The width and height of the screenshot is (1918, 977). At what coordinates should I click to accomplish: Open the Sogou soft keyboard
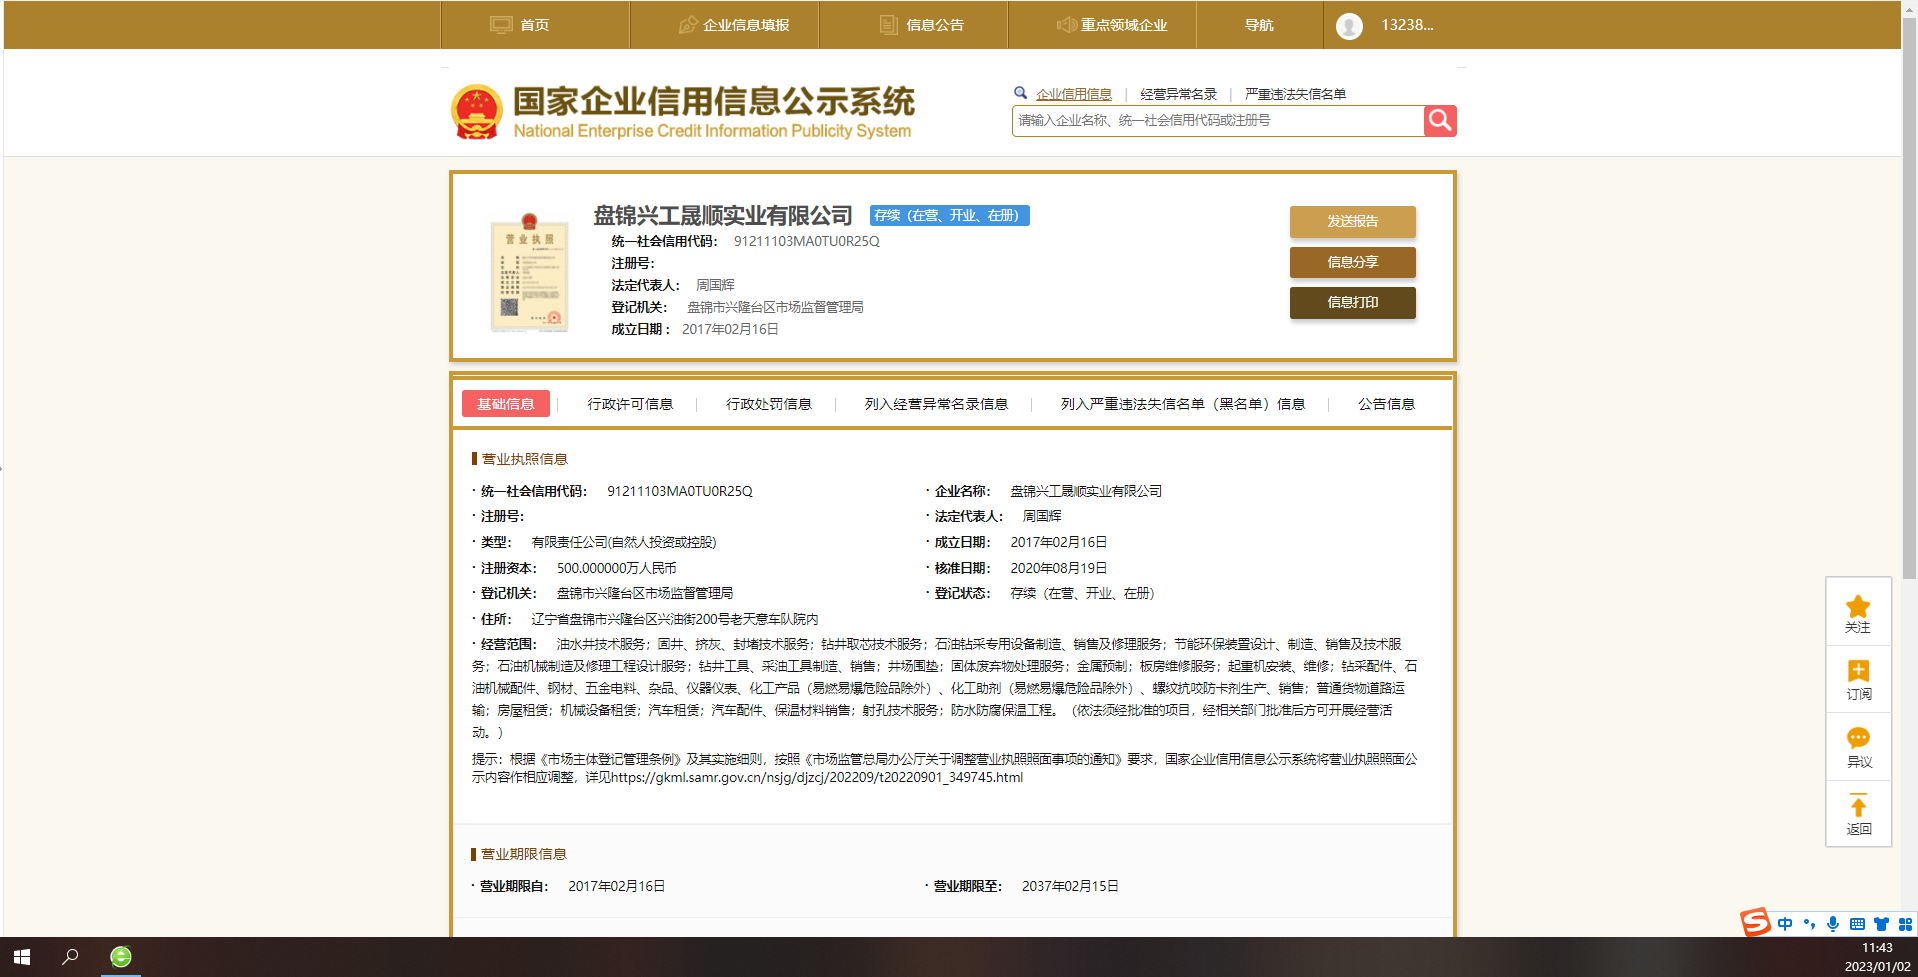tap(1857, 924)
